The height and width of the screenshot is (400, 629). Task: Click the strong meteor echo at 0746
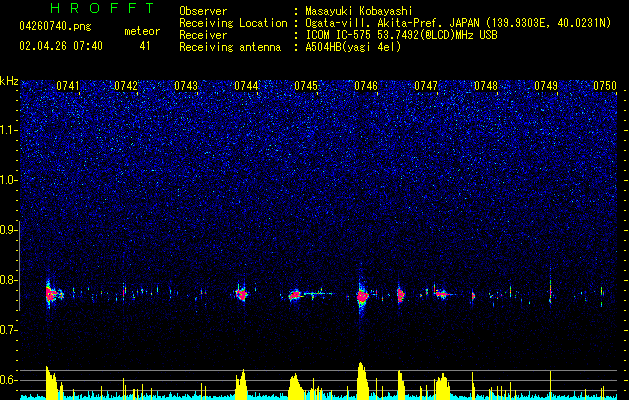coord(362,296)
